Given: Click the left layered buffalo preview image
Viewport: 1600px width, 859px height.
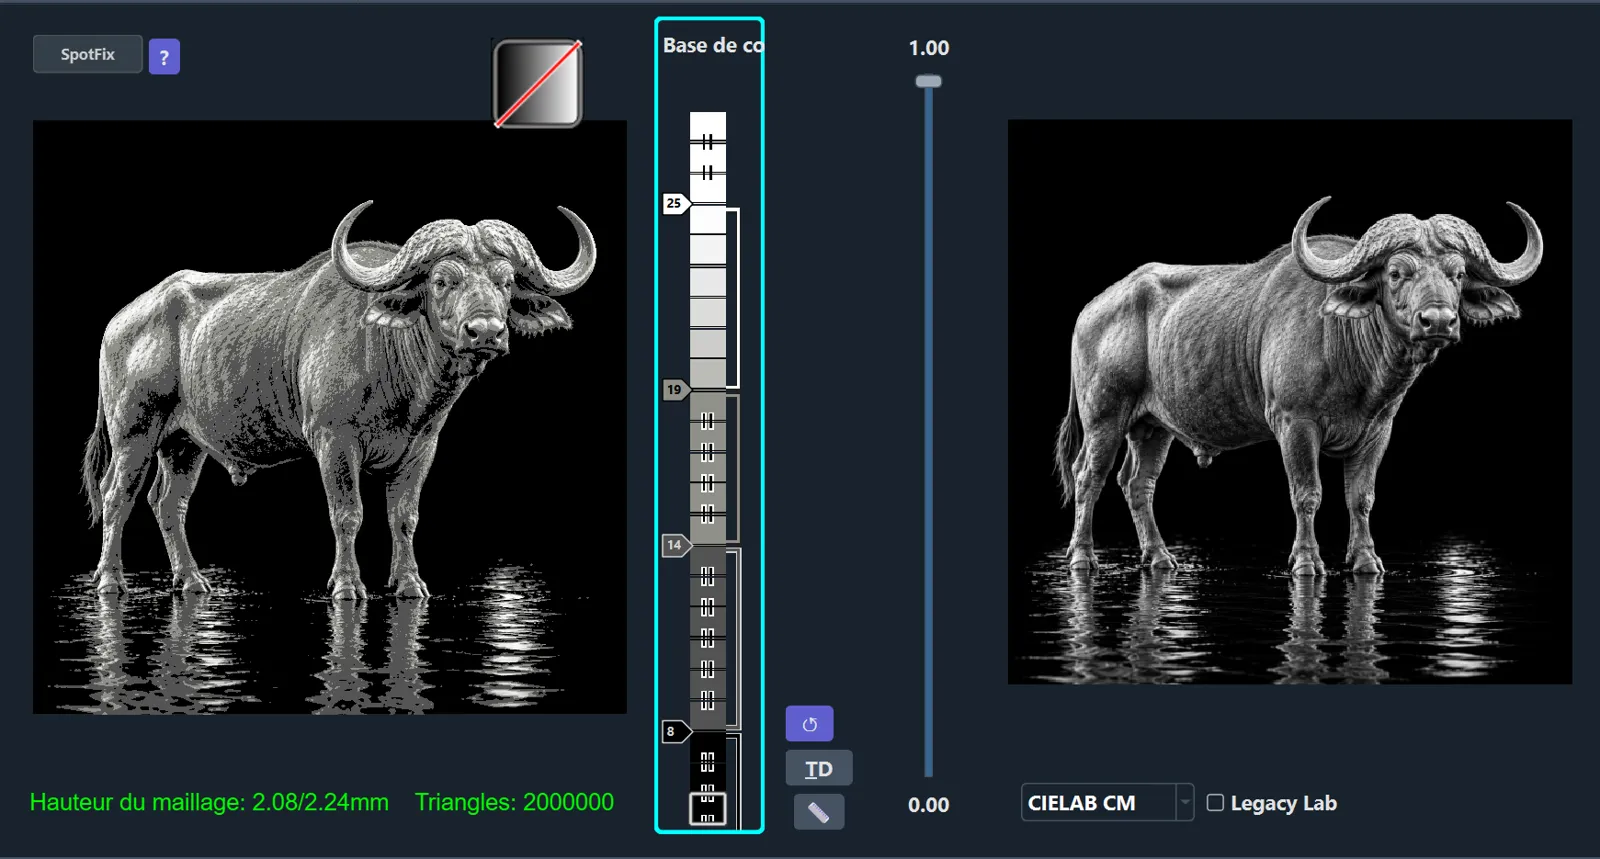Looking at the screenshot, I should [x=330, y=417].
